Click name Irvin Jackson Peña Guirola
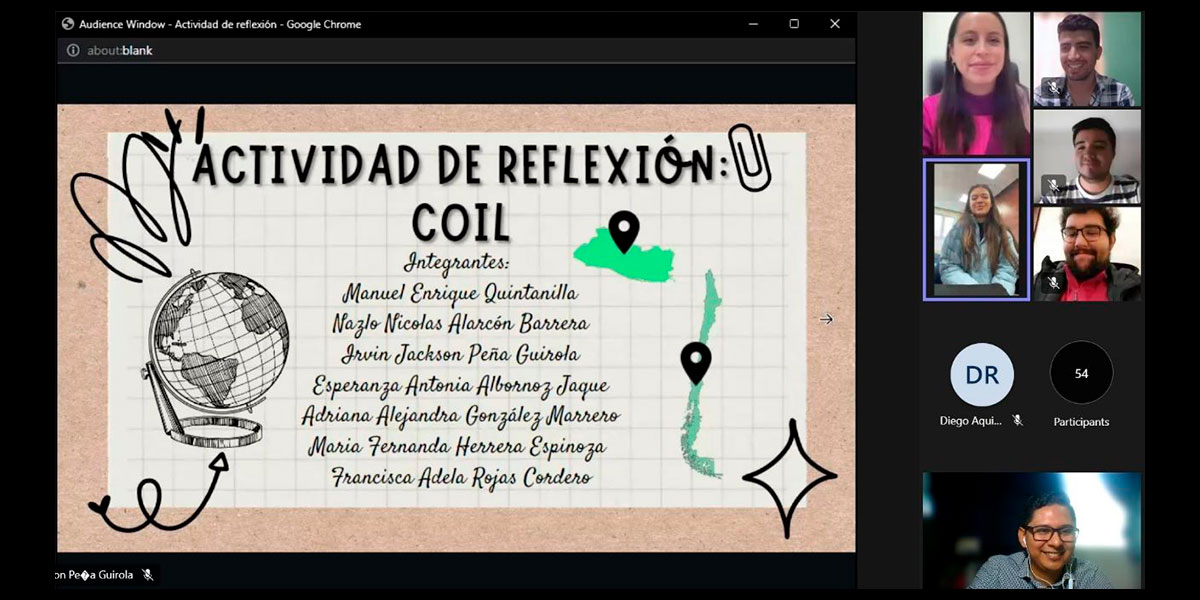1200x600 pixels. [x=460, y=354]
